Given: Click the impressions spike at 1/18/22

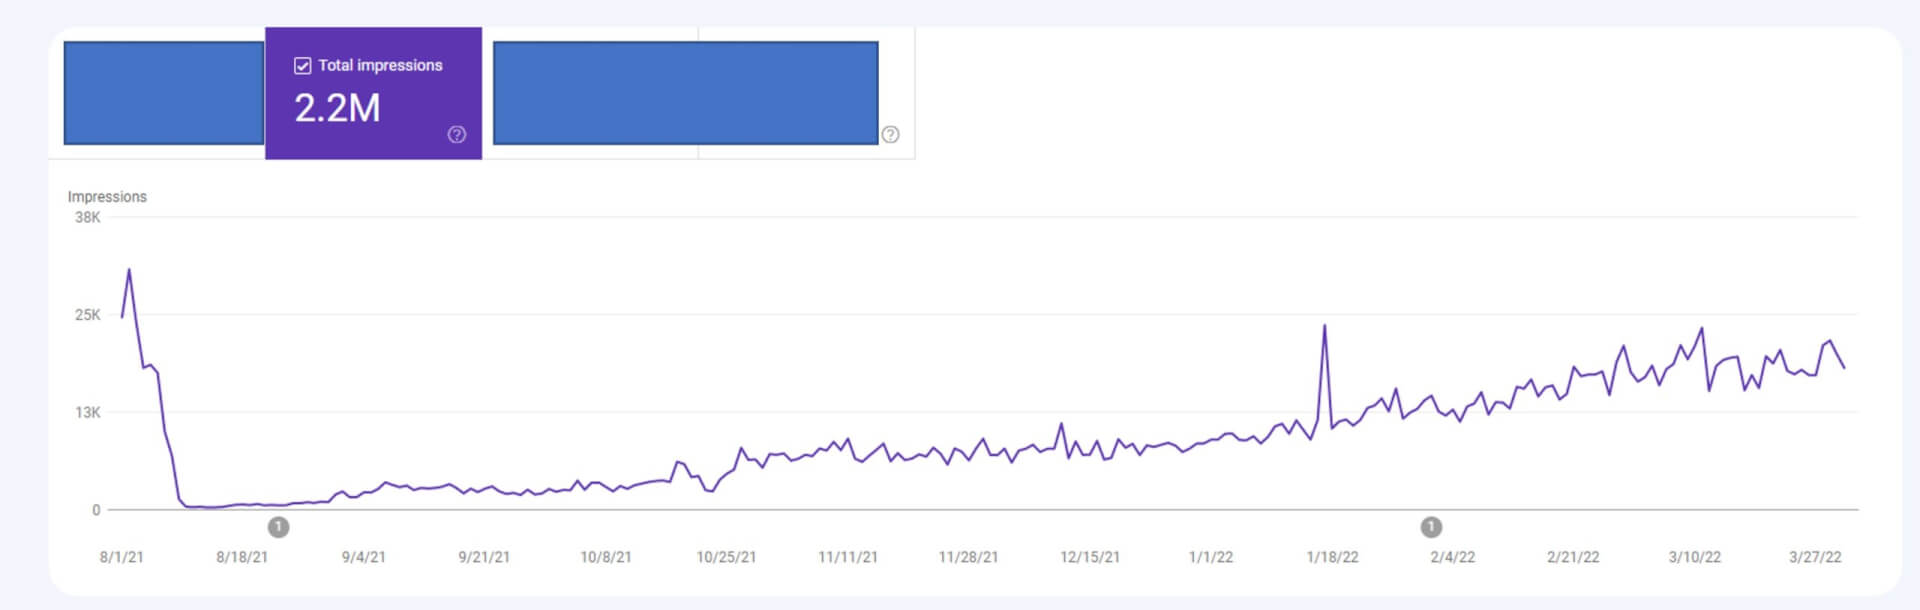Looking at the screenshot, I should (1325, 325).
